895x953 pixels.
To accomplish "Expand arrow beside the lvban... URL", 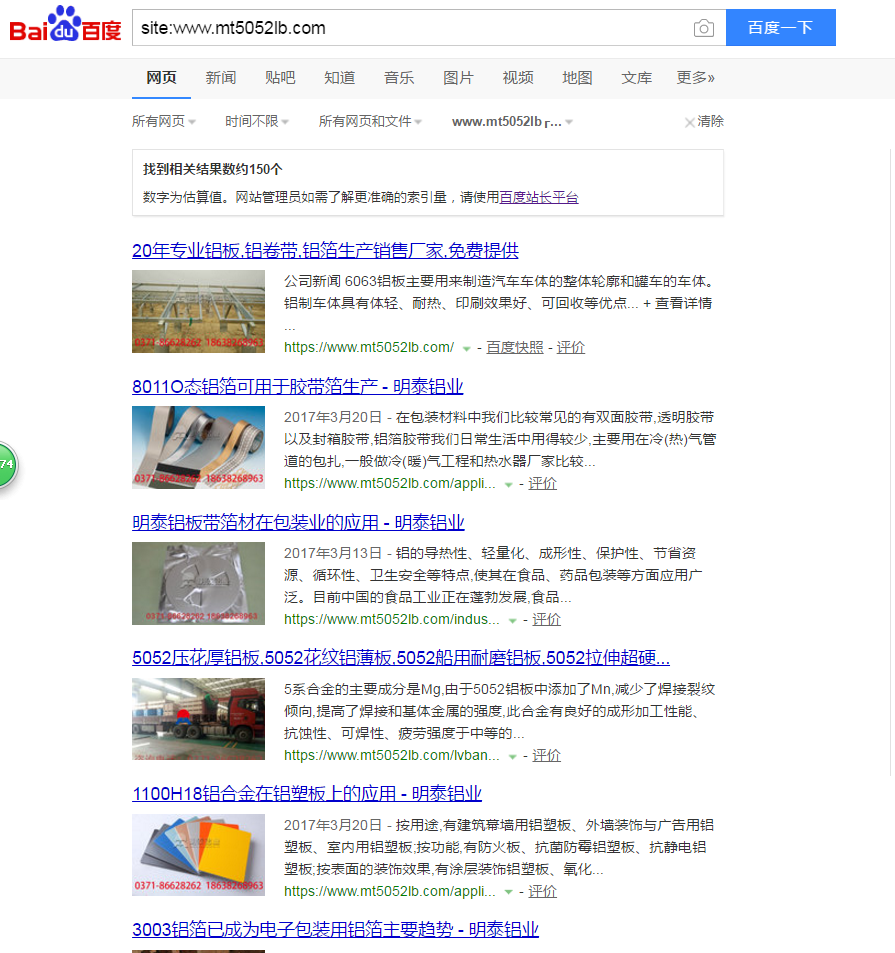I will [x=513, y=757].
